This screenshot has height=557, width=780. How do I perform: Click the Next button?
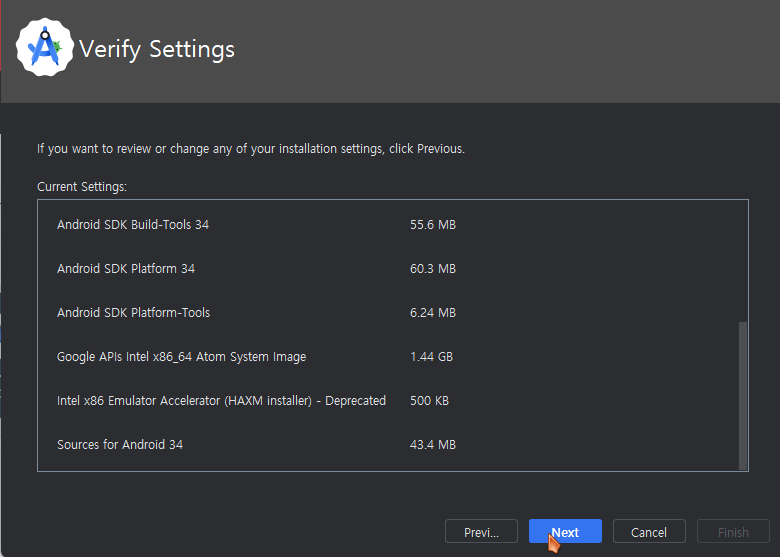(x=565, y=532)
